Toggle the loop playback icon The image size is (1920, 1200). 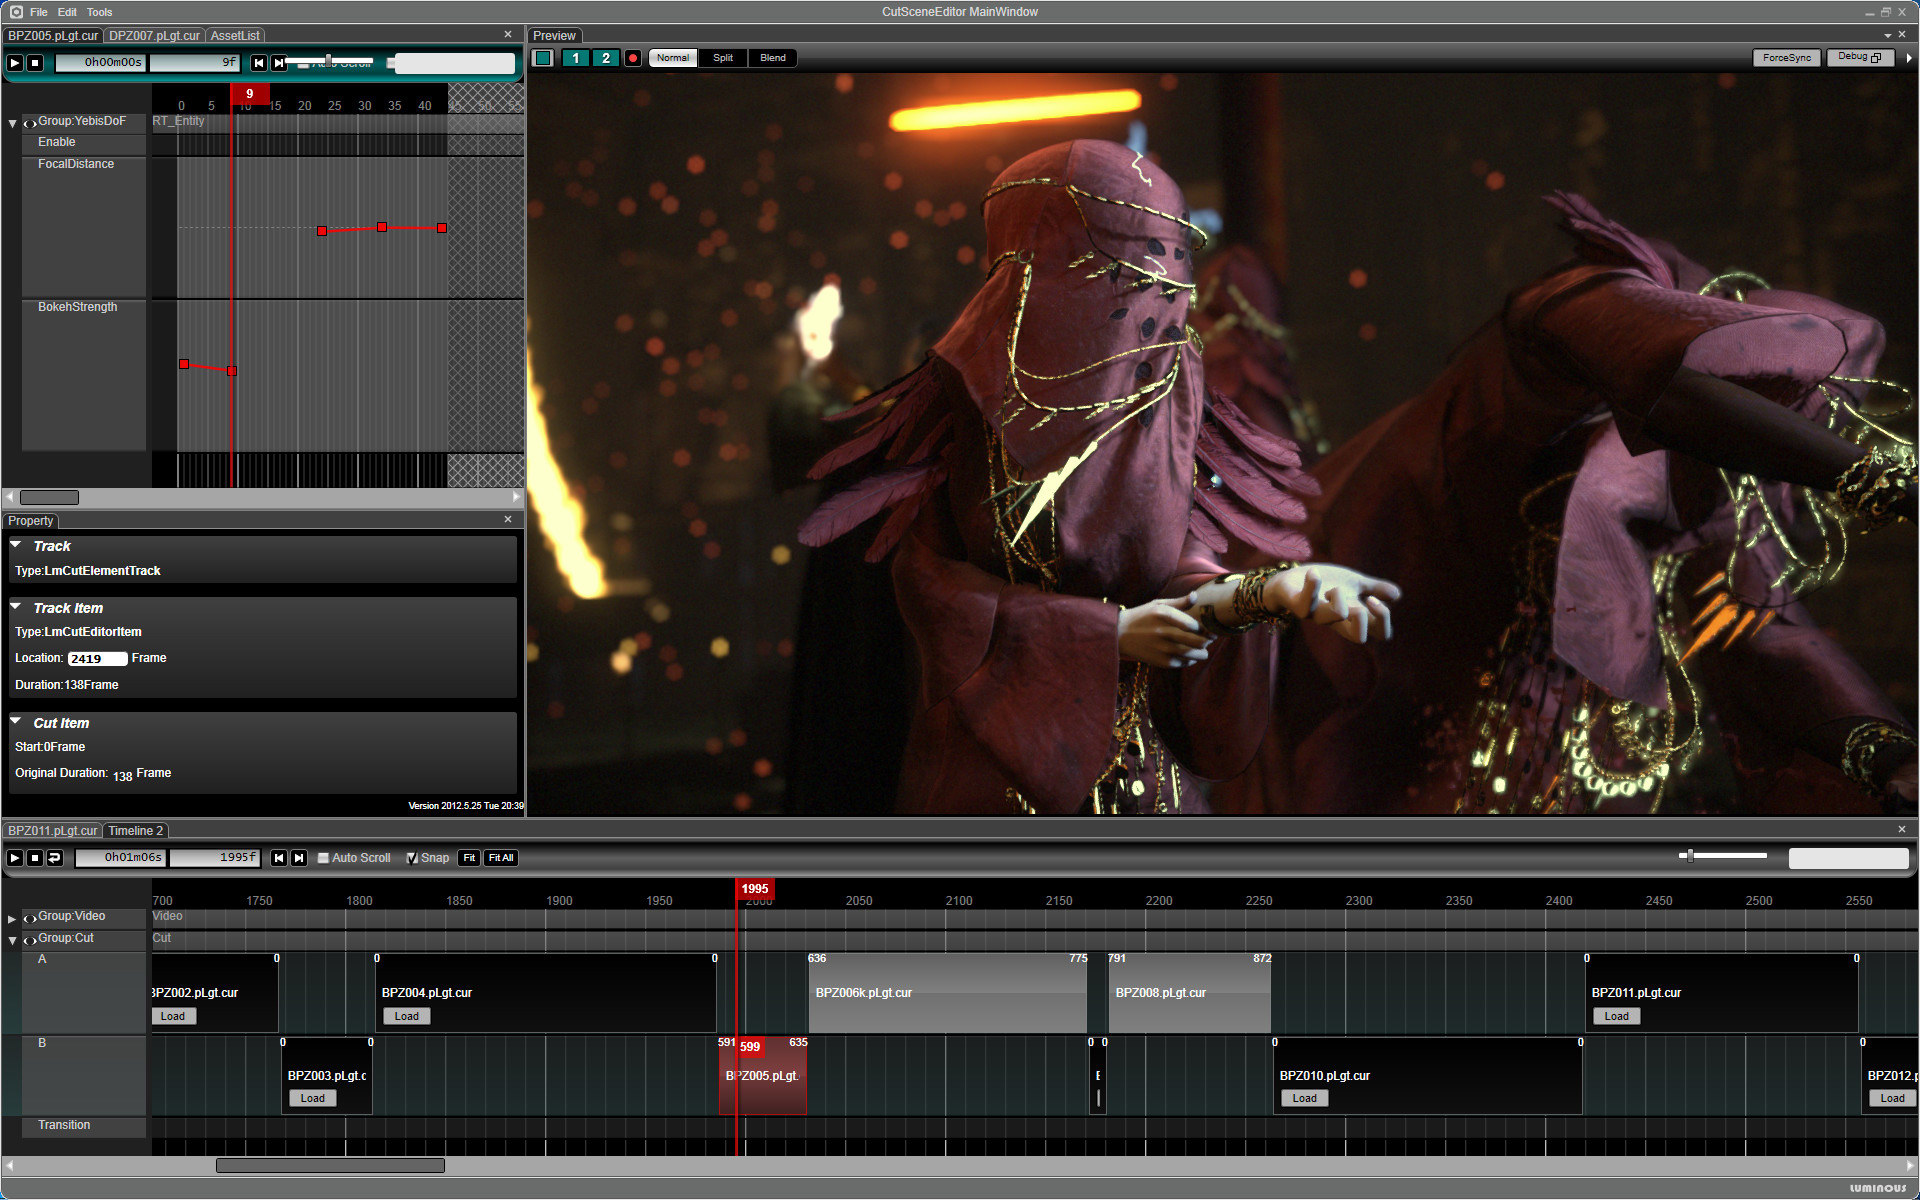[55, 858]
